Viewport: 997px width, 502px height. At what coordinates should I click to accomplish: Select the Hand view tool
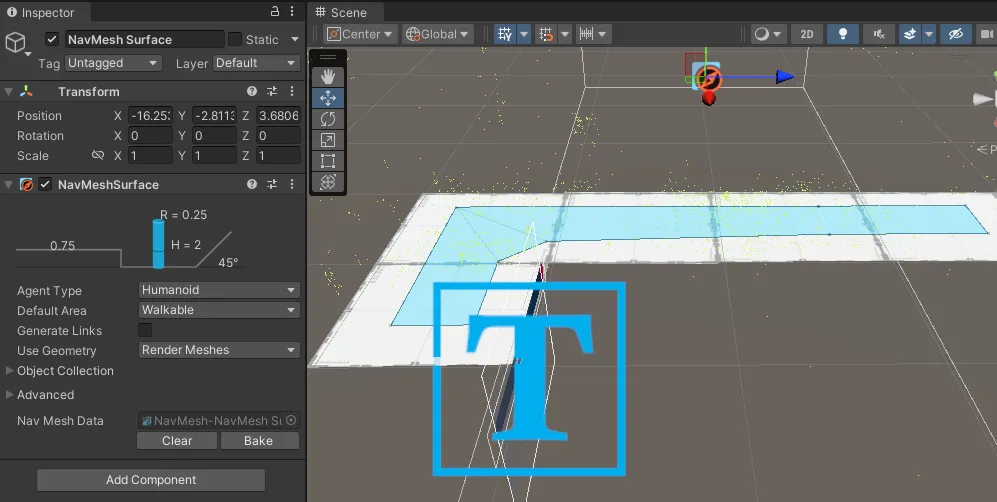coord(327,76)
